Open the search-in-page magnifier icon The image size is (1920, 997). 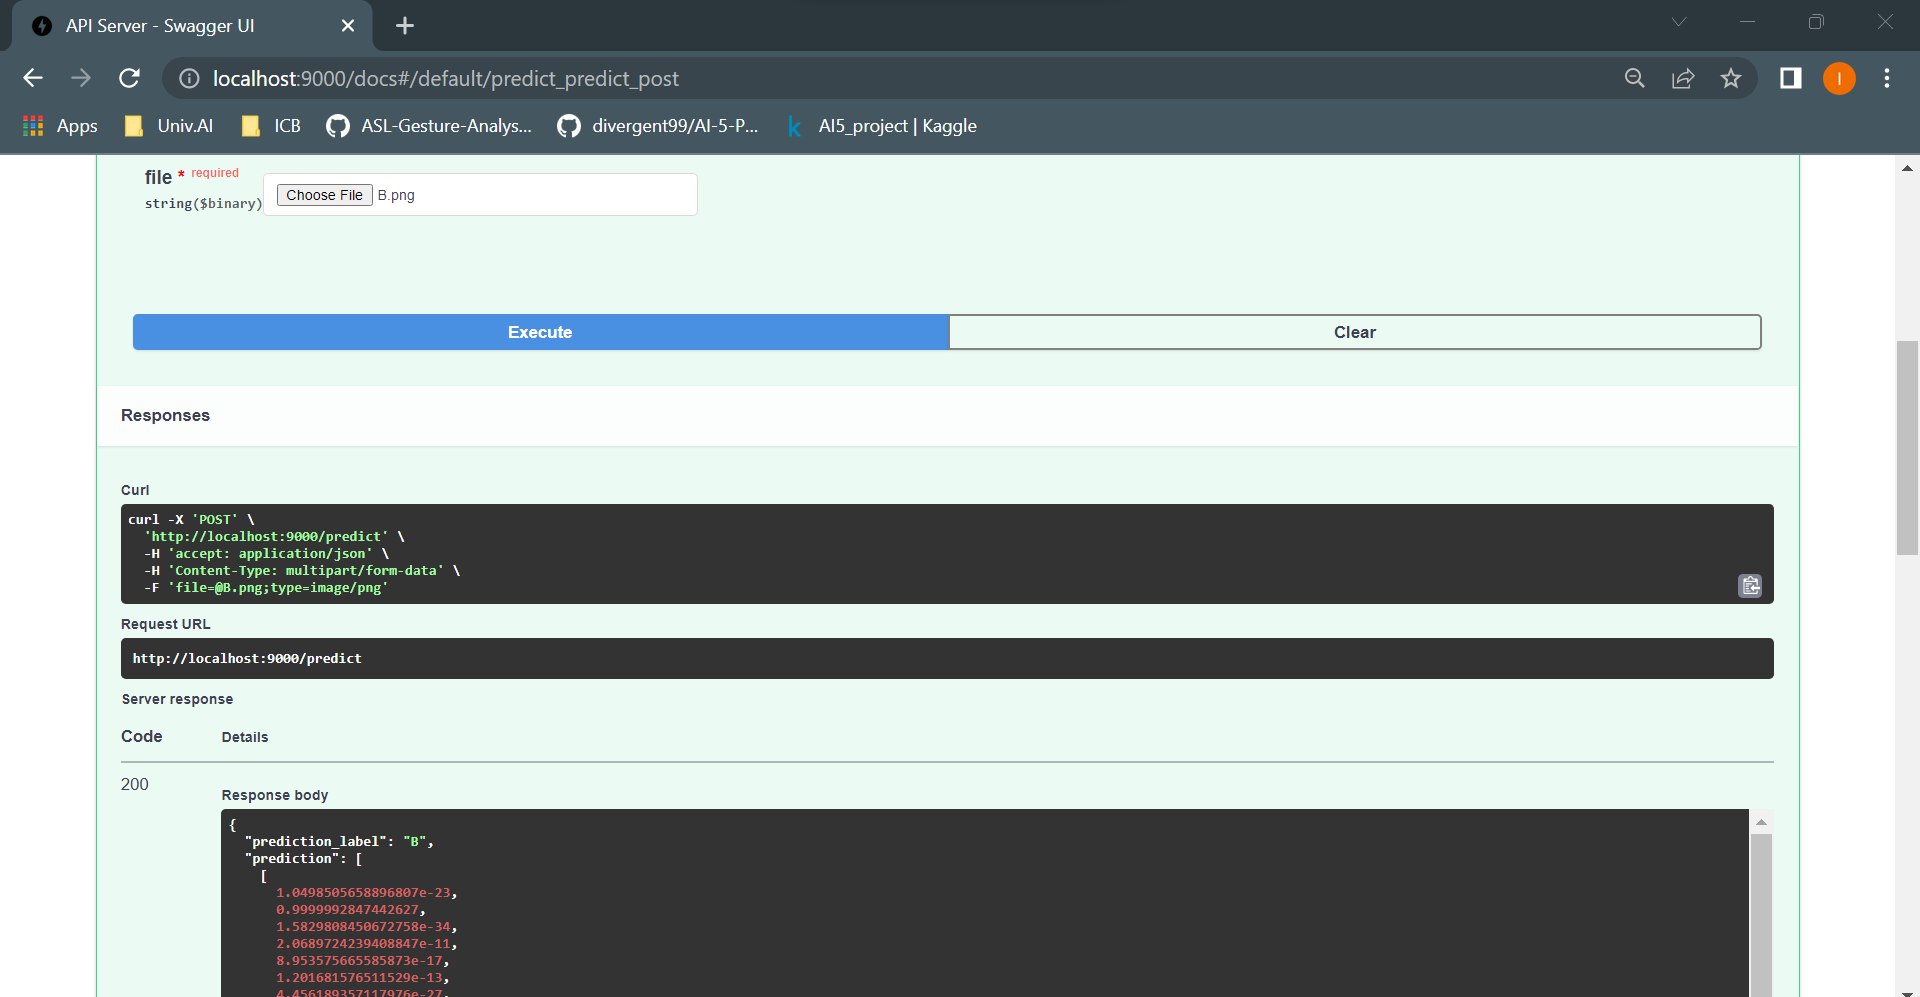[1635, 78]
